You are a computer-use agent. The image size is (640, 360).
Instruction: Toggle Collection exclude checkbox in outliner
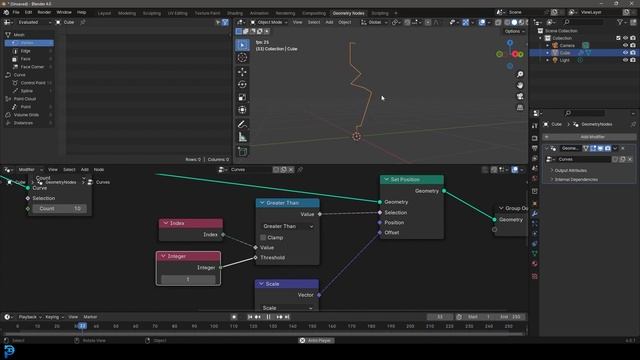click(x=618, y=38)
